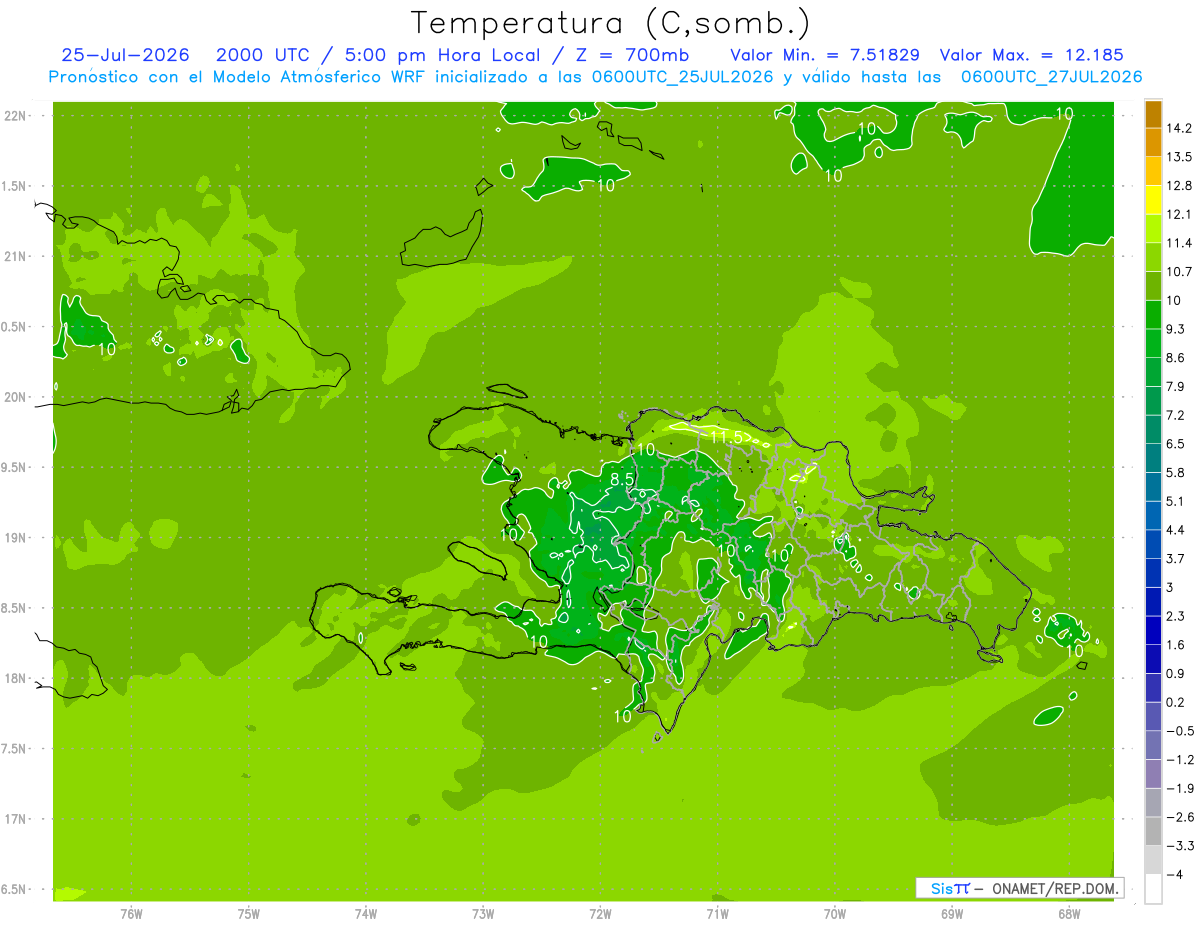
Task: Click the "68W" longitude axis label
Action: tap(1069, 913)
